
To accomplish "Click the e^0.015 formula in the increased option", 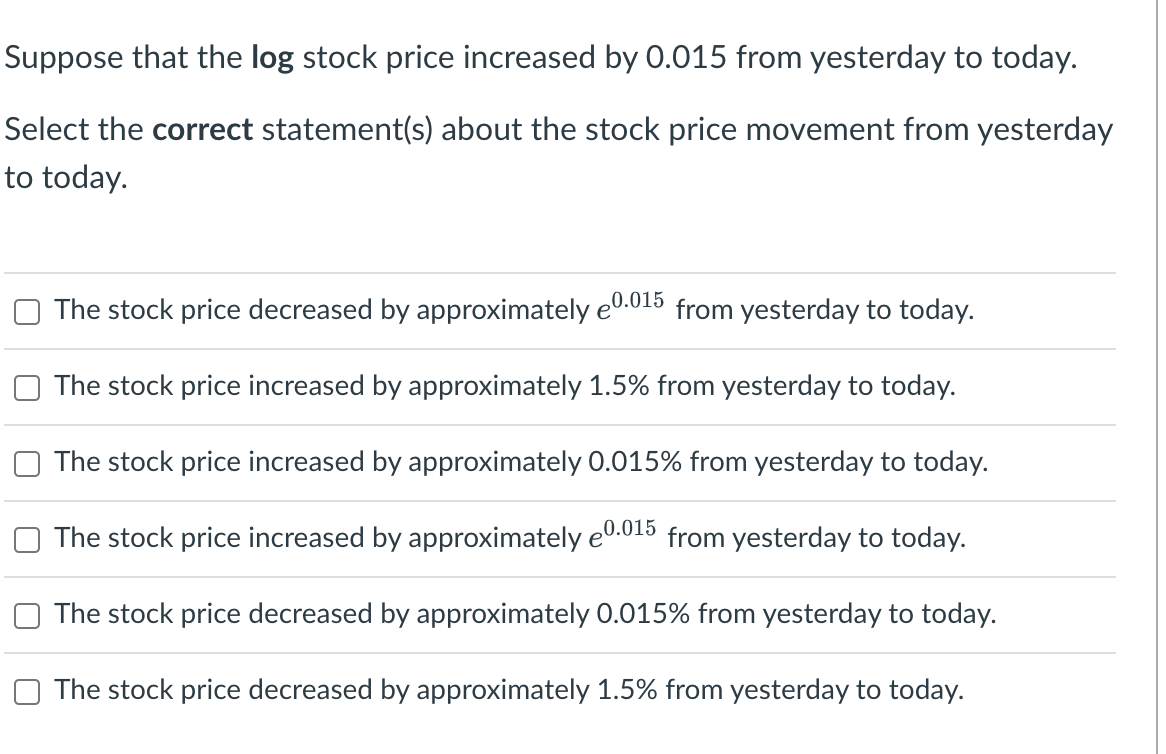I will point(622,534).
